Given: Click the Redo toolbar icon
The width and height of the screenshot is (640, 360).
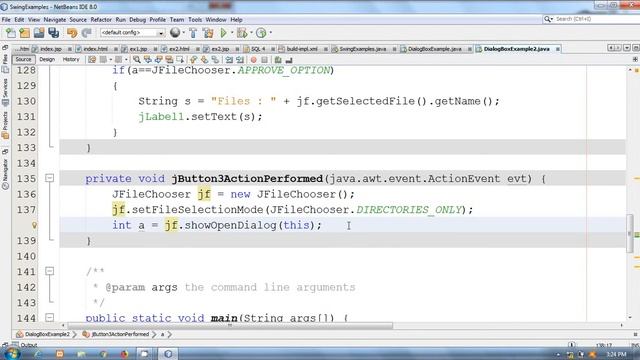Looking at the screenshot, I should tap(86, 33).
